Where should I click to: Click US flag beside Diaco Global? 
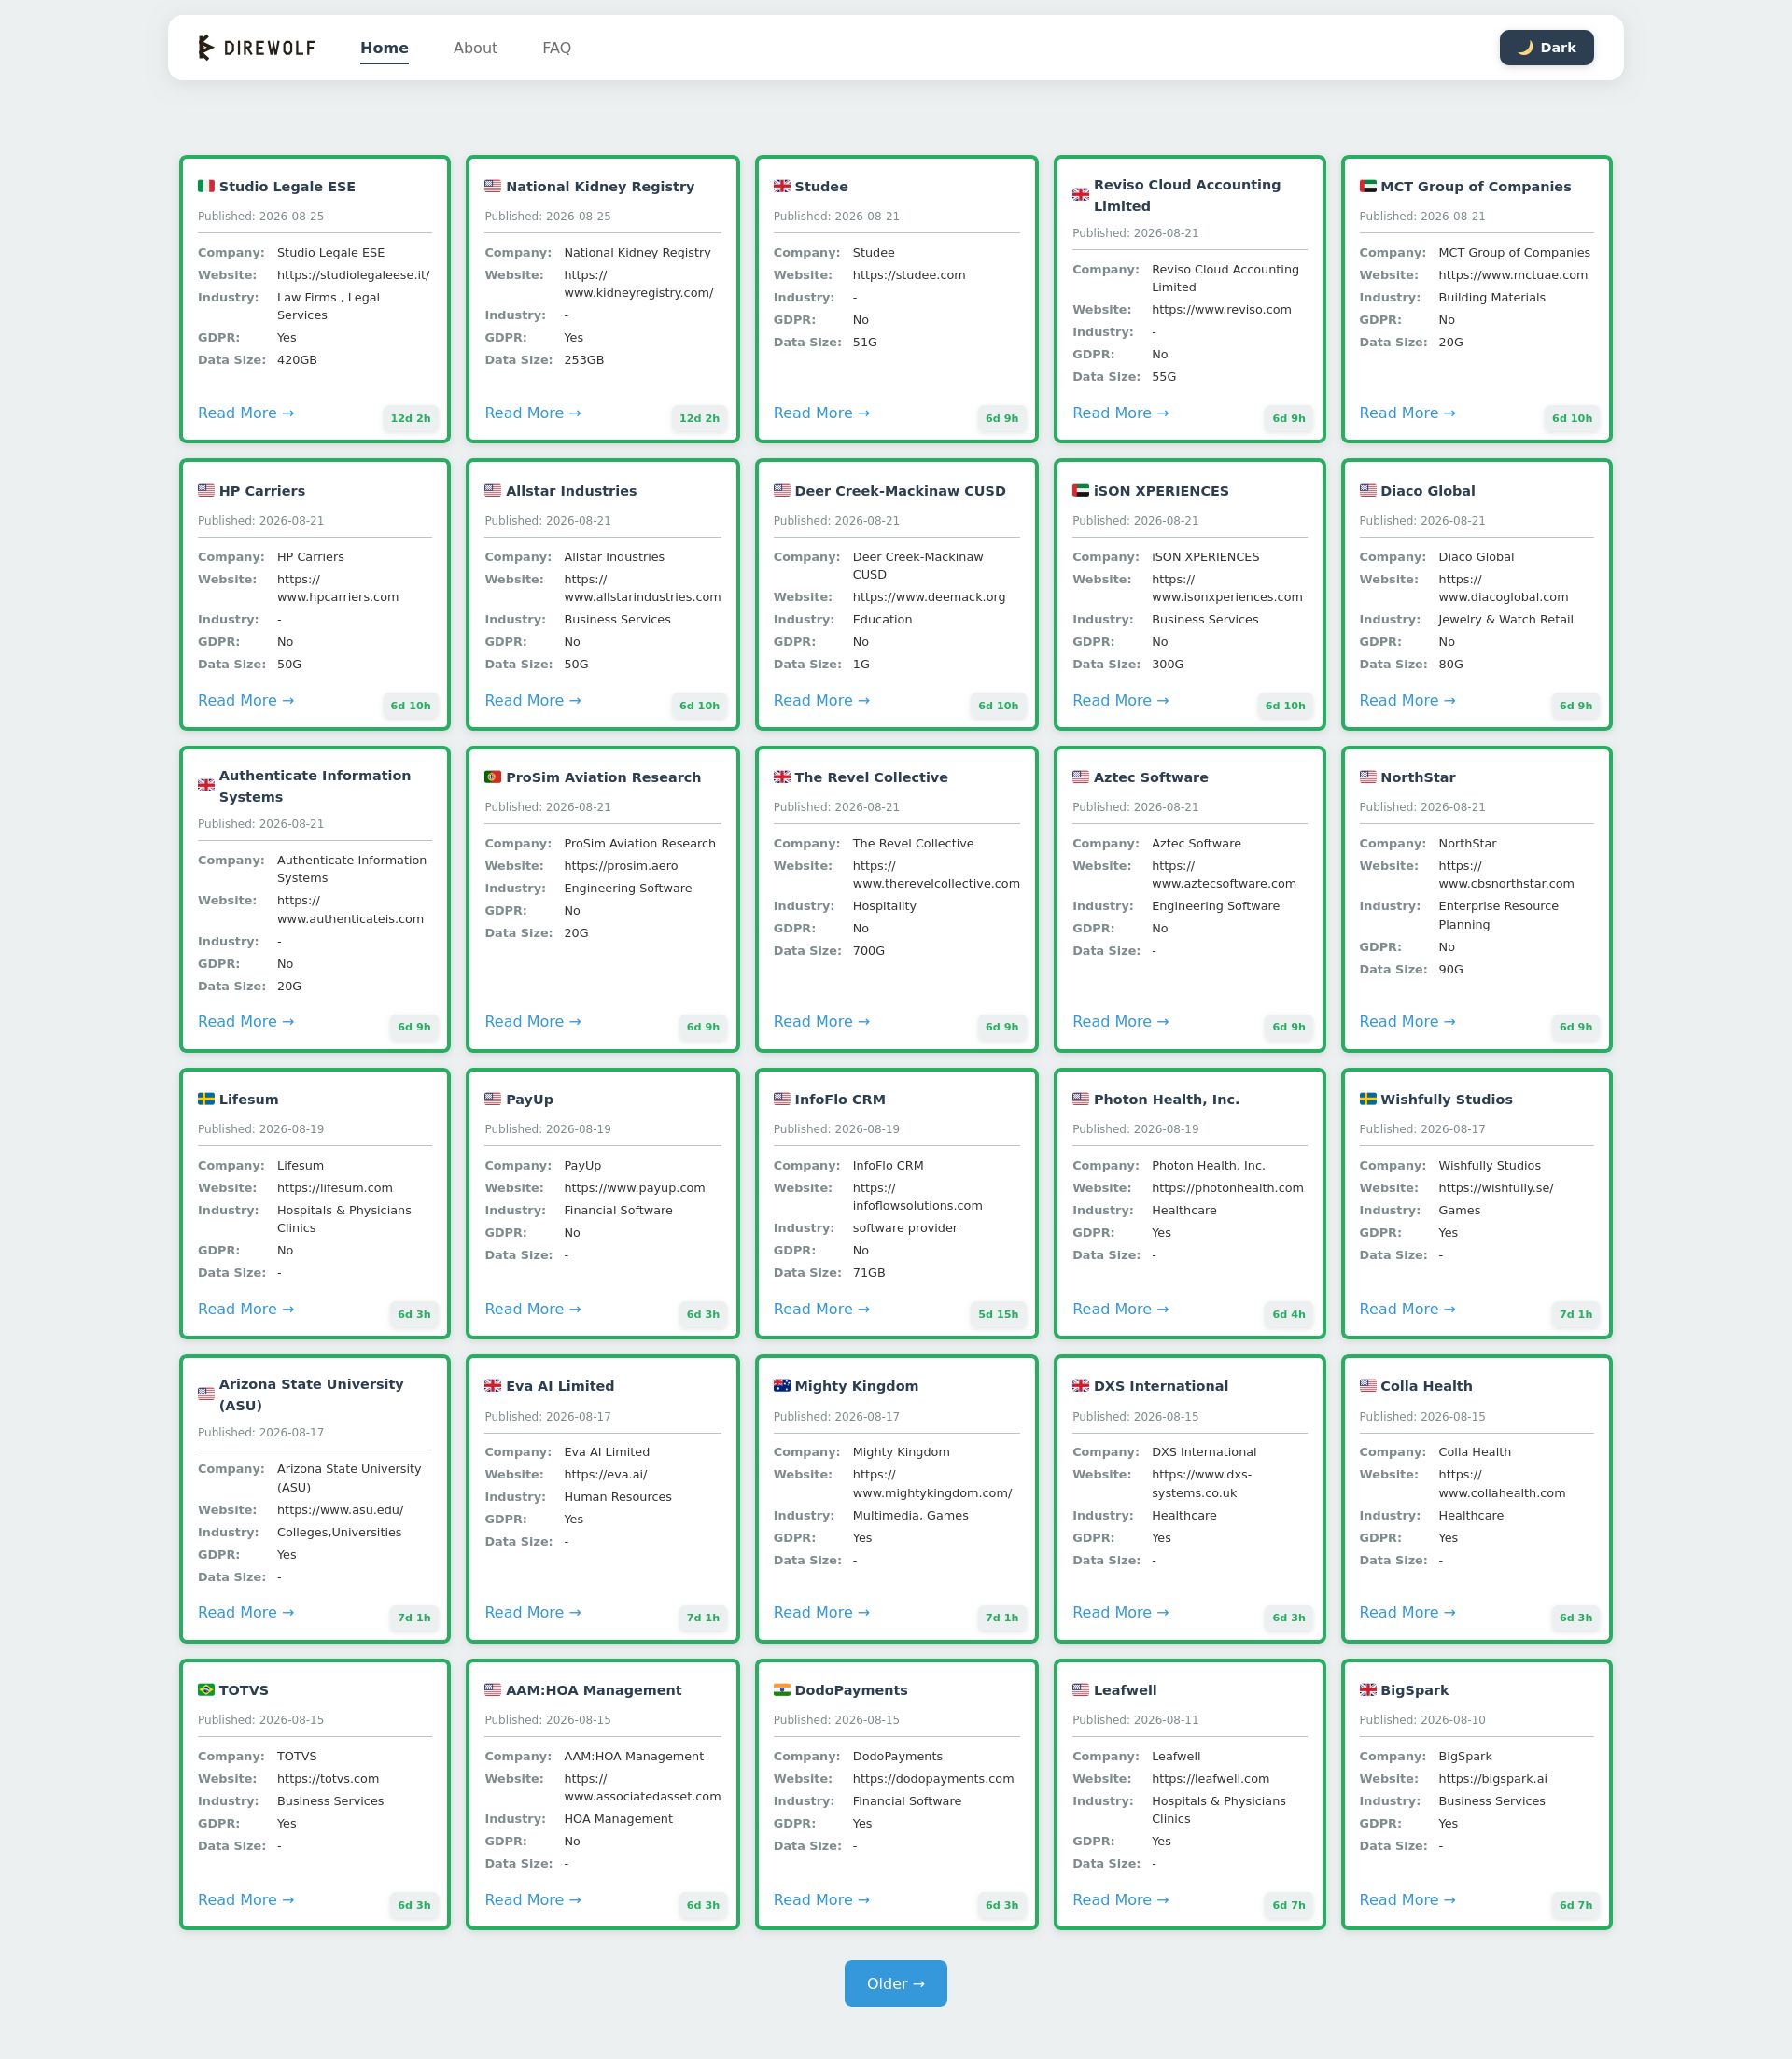[x=1368, y=491]
